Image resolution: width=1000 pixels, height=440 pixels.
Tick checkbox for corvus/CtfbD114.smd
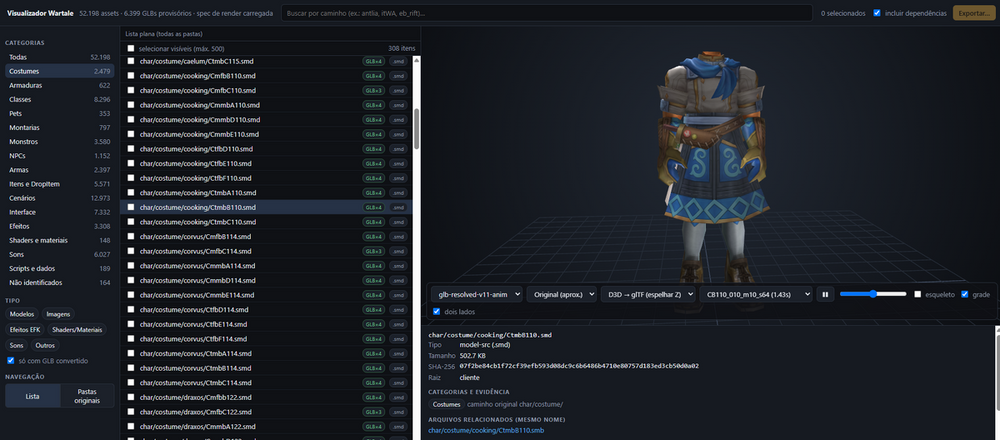coord(131,309)
